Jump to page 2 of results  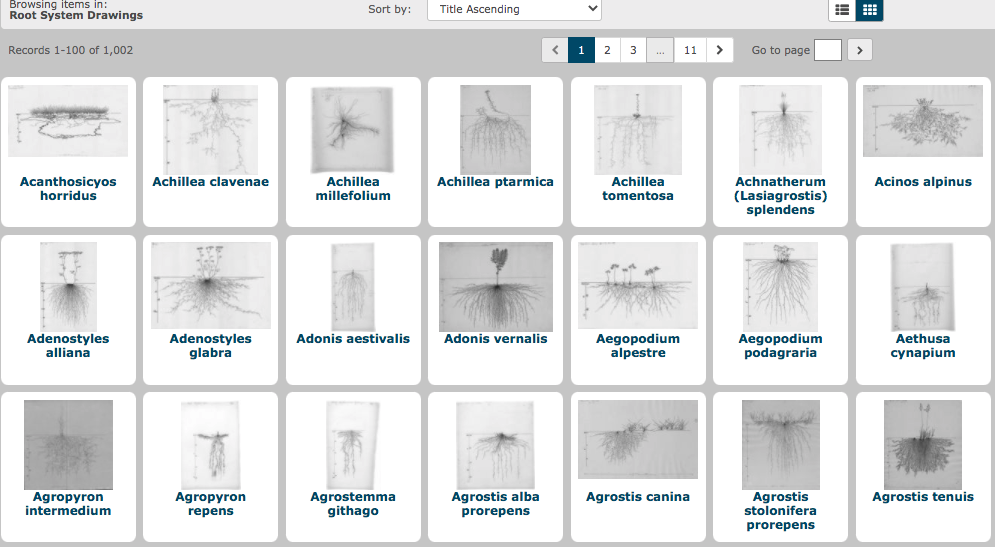pyautogui.click(x=606, y=50)
